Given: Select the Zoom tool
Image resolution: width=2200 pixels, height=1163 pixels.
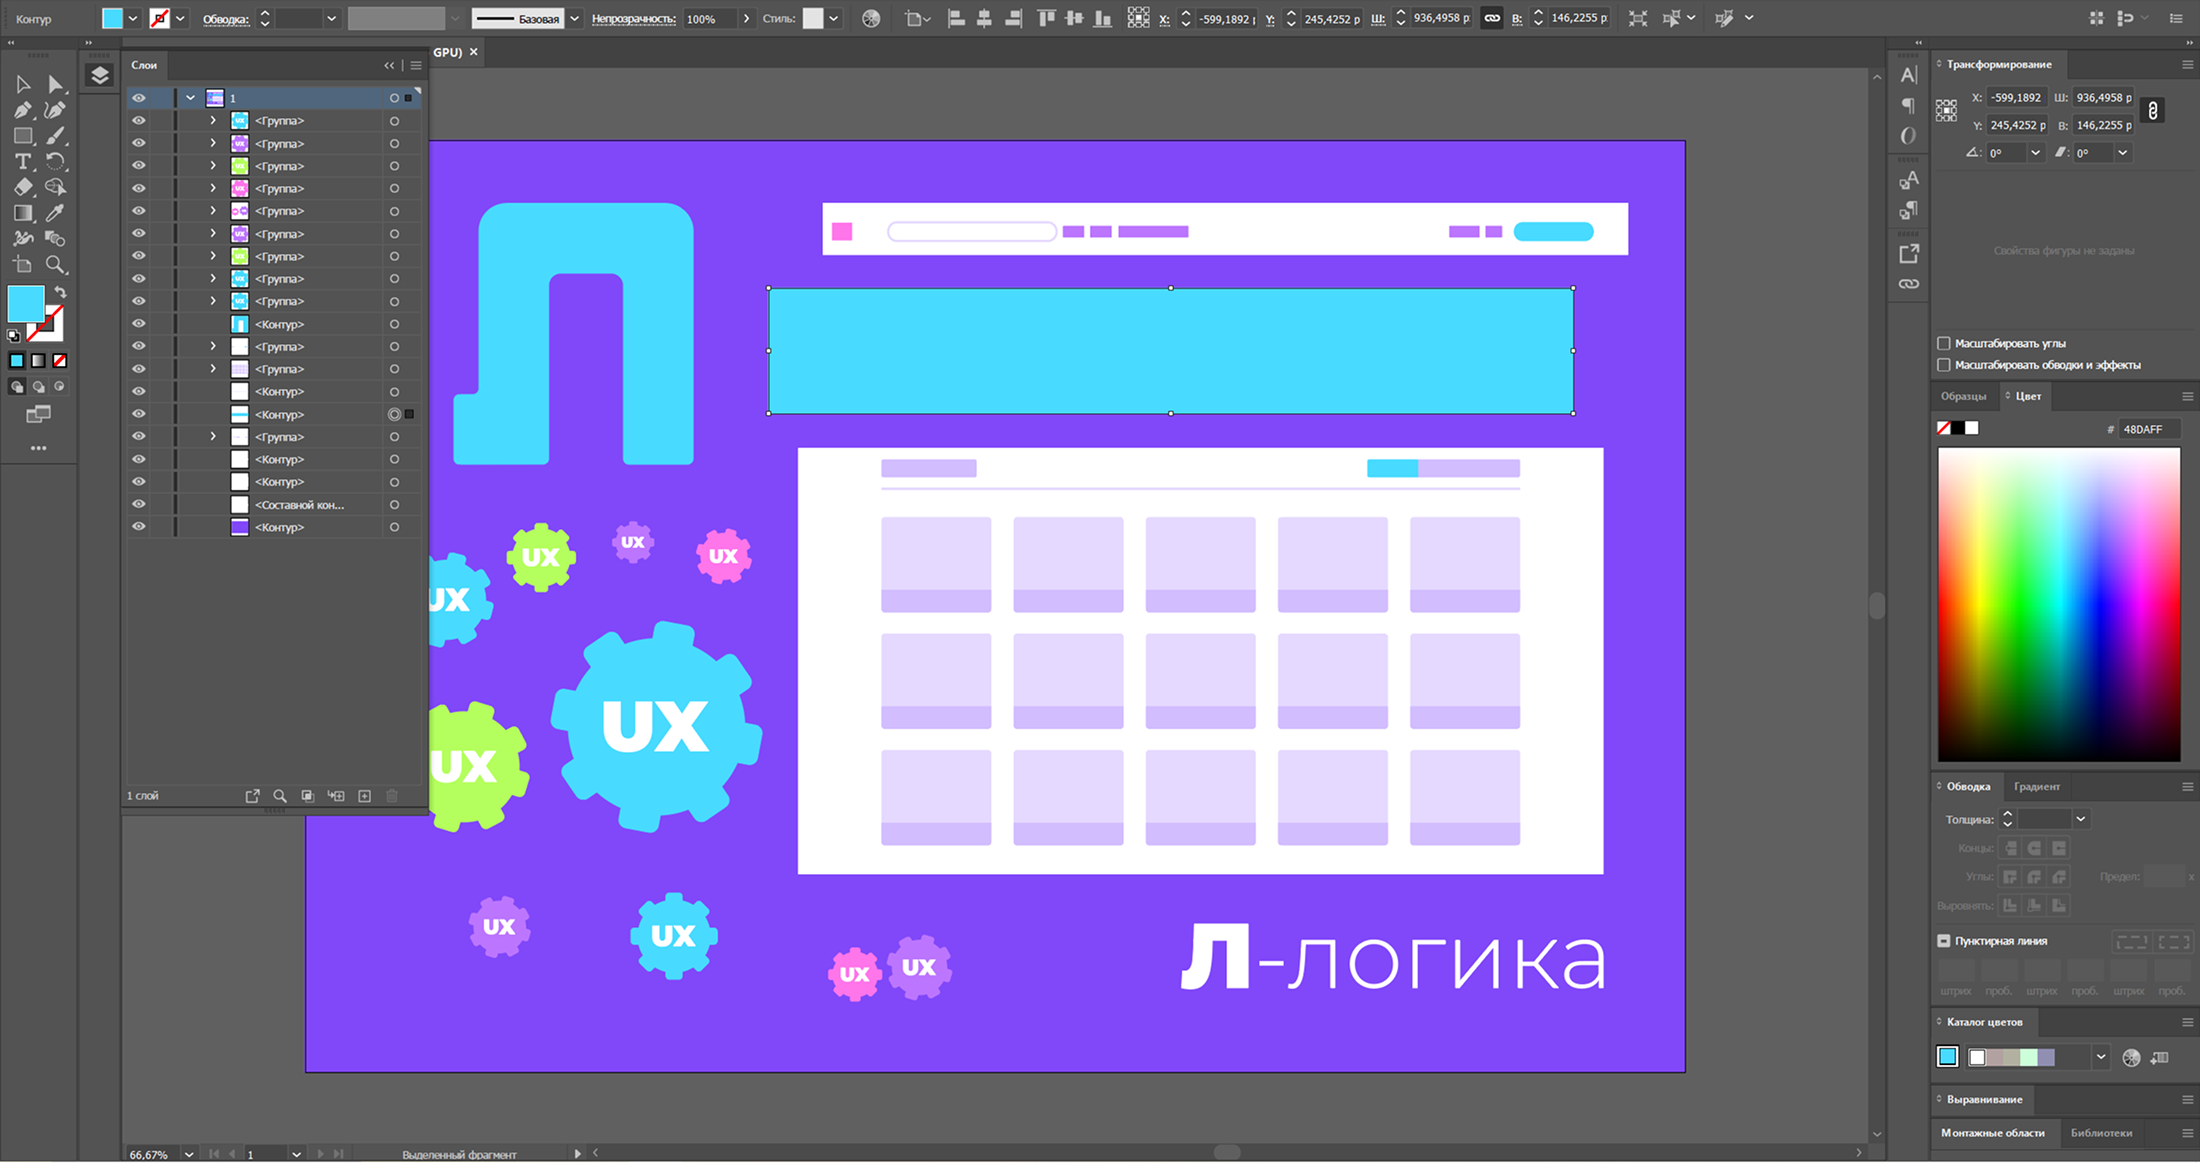Looking at the screenshot, I should point(56,265).
